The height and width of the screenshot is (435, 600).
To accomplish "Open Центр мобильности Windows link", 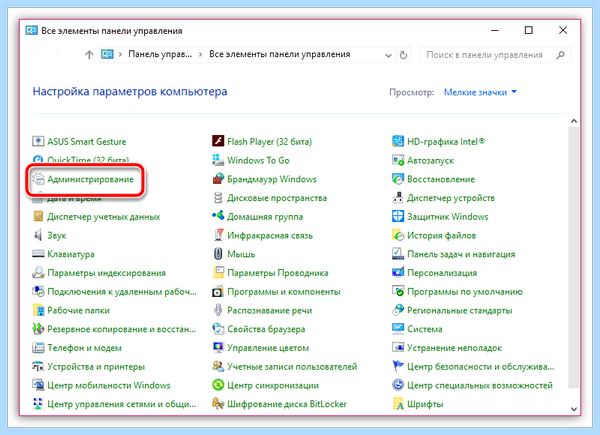I will point(109,385).
